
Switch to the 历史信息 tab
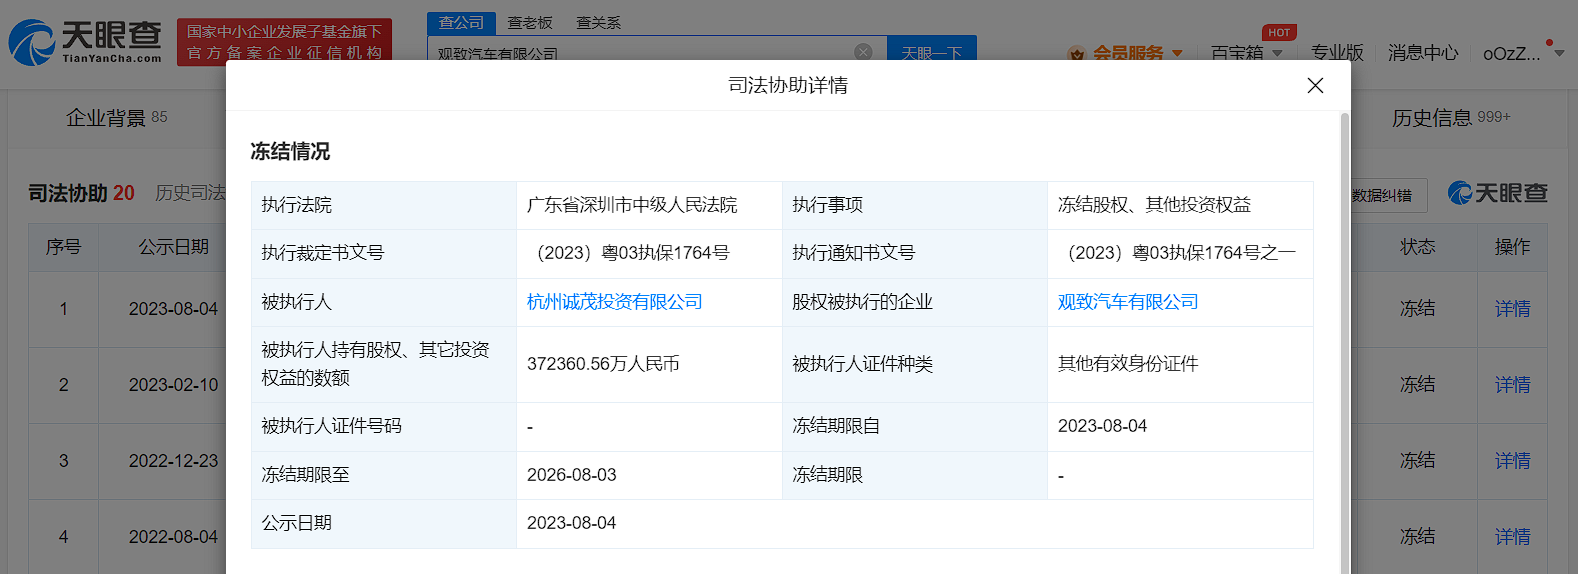1451,118
